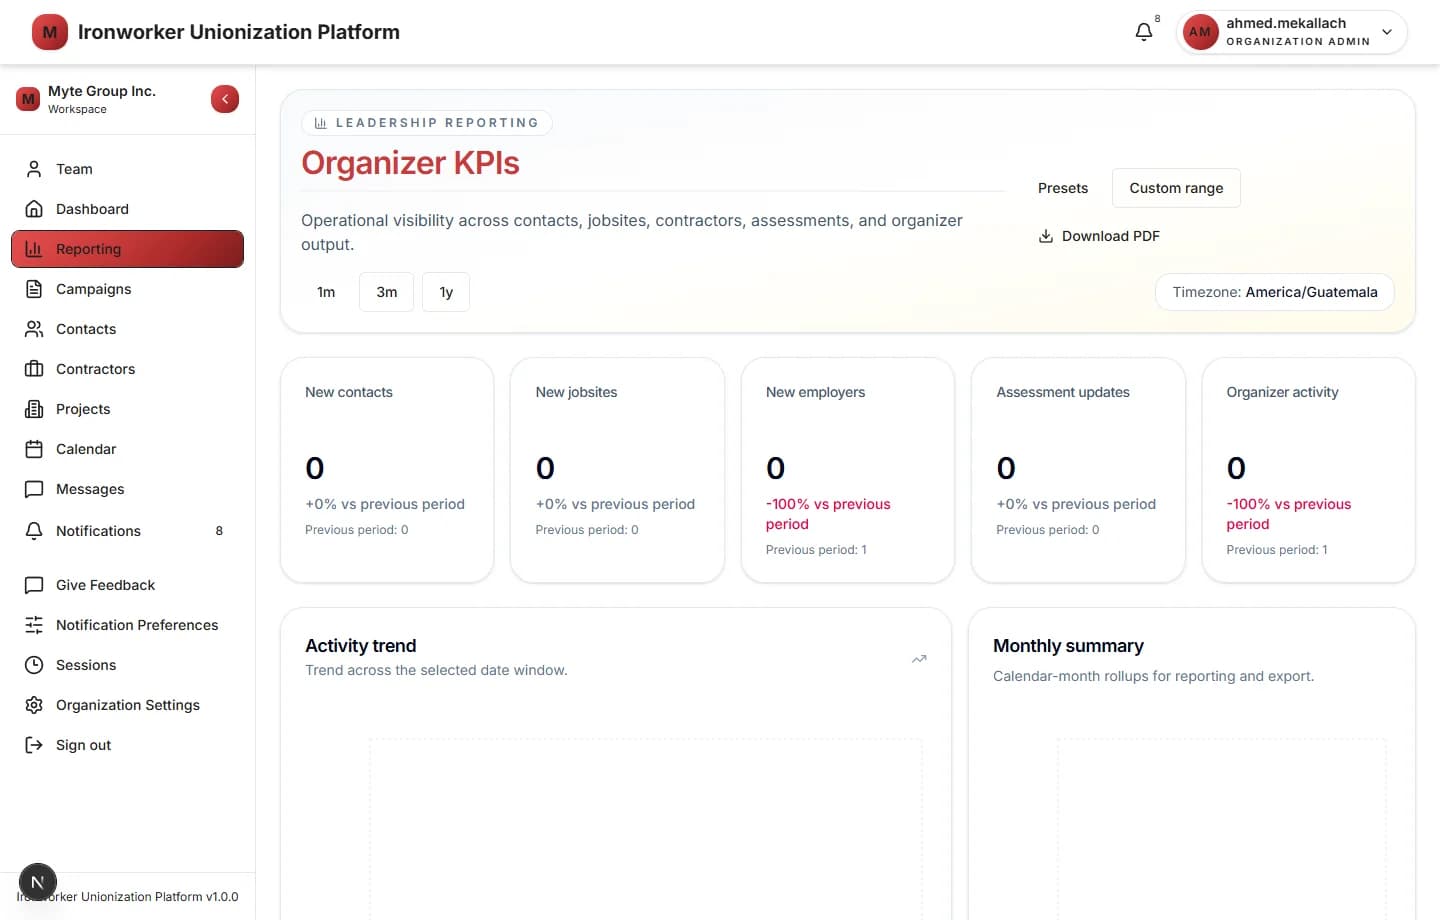Screen dimensions: 1440x920
Task: Navigate to Contacts
Action: coord(127,329)
